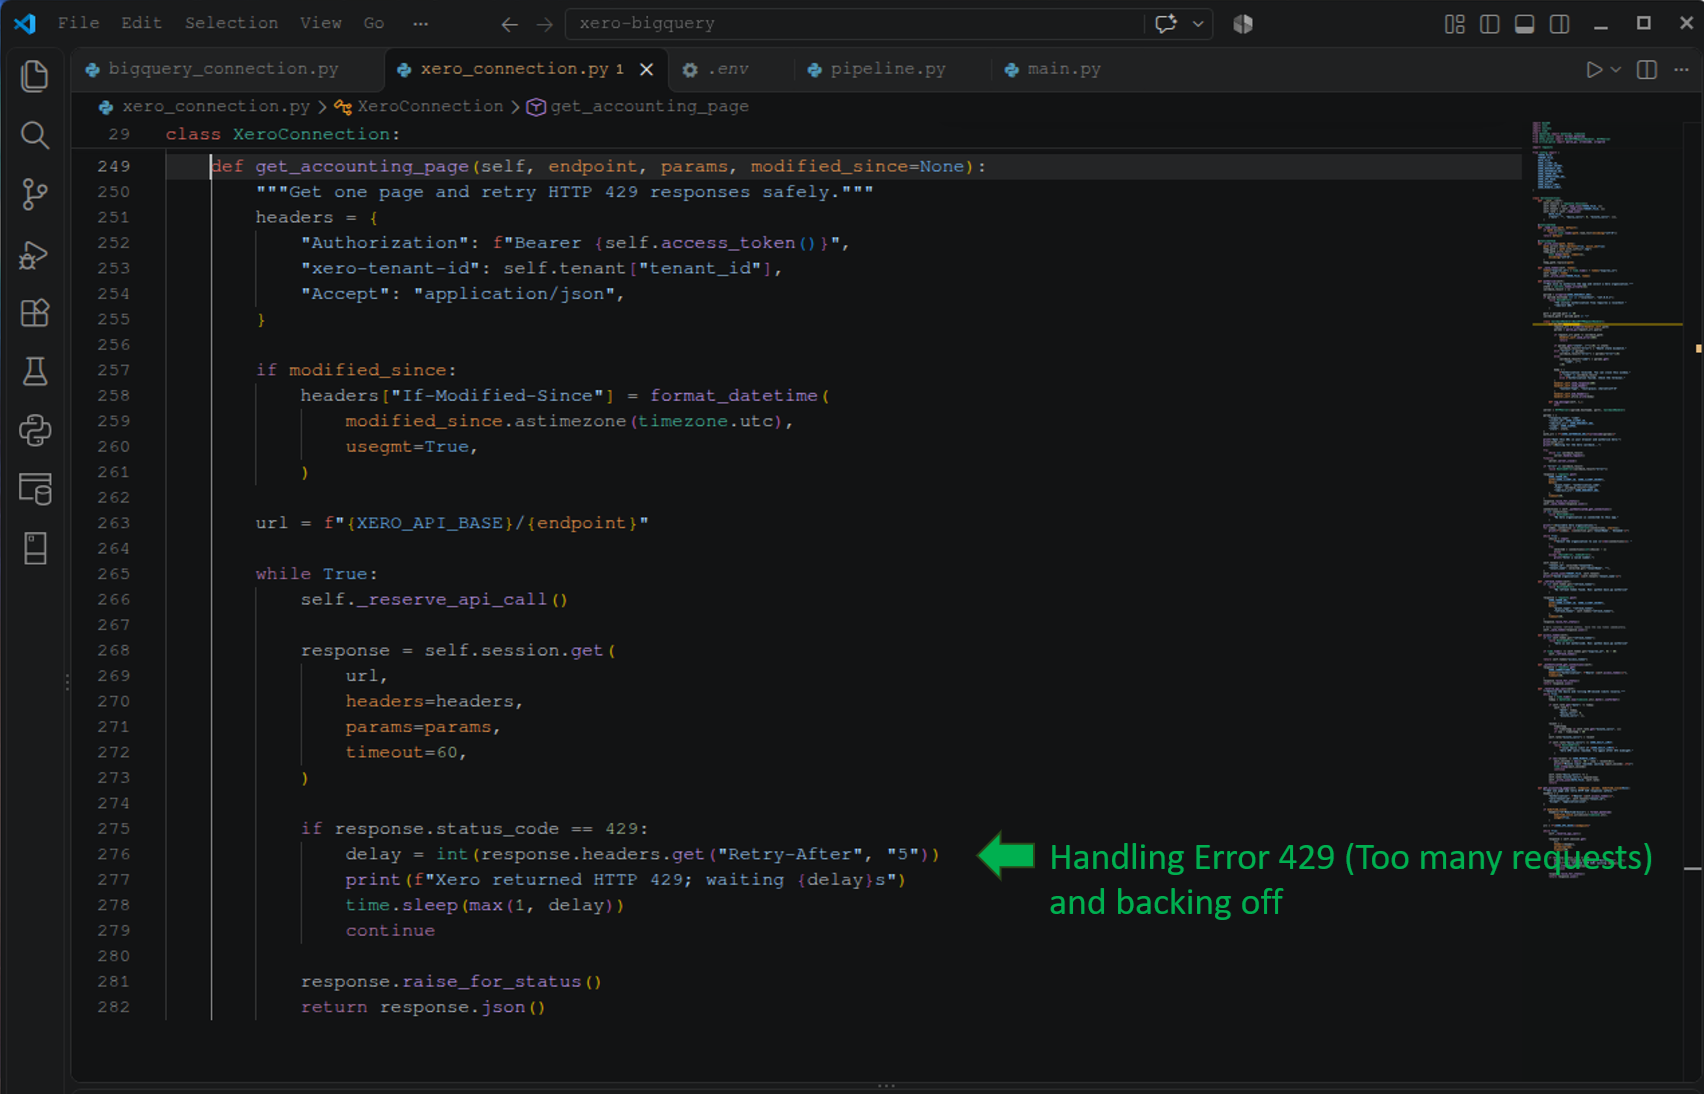The image size is (1704, 1094).
Task: Expand breadcrumb XeroConnection class symbol
Action: pos(419,106)
